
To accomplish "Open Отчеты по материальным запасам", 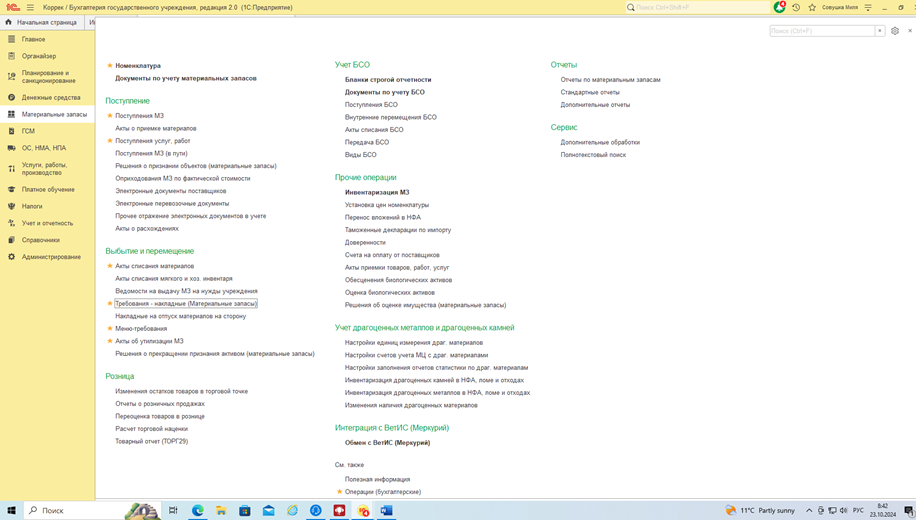I will 610,79.
